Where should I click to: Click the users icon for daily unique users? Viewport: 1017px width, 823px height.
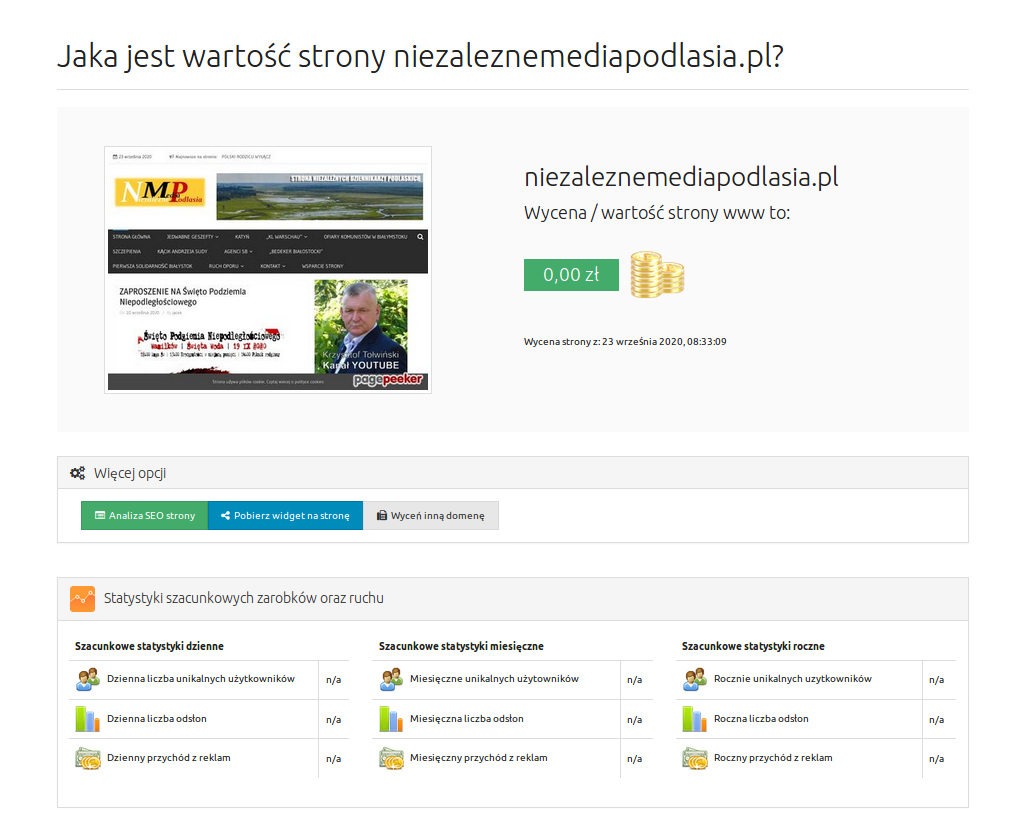pyautogui.click(x=88, y=680)
